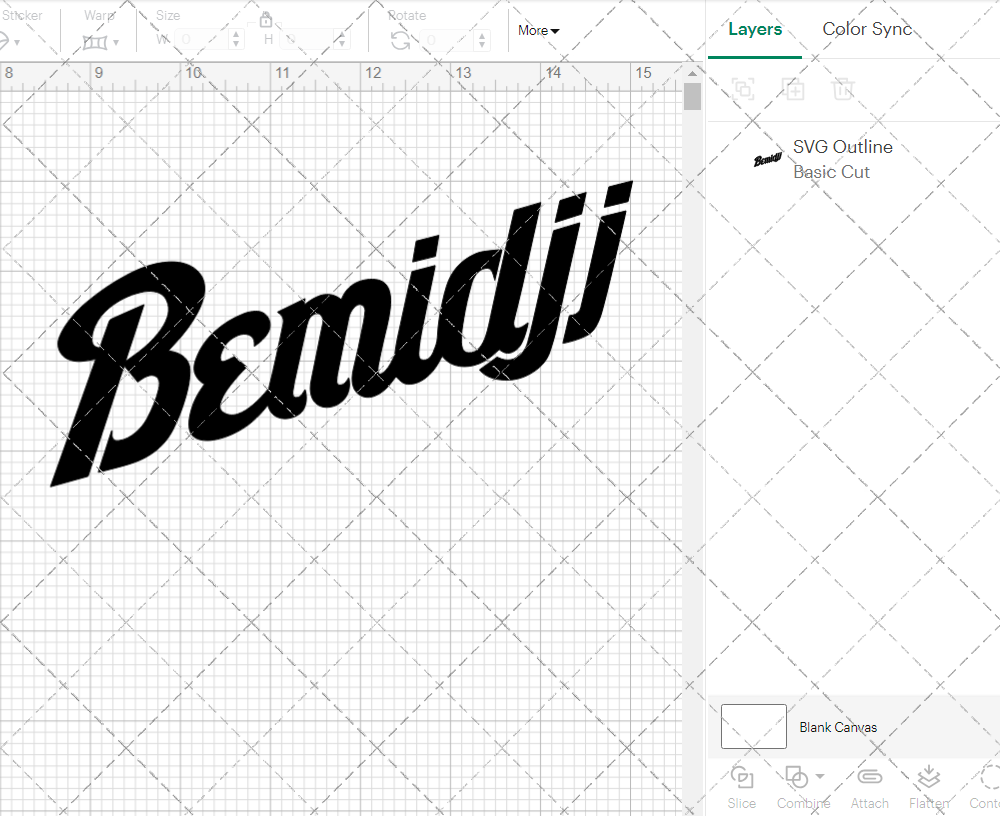
Task: Select the Slice tool
Action: [x=741, y=786]
